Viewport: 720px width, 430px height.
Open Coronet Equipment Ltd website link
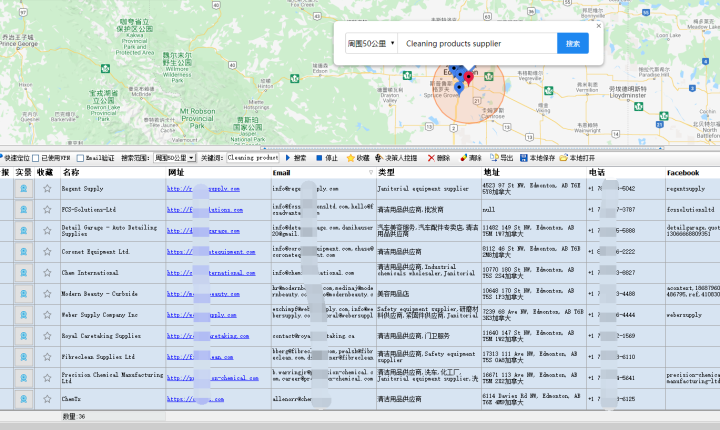click(211, 252)
